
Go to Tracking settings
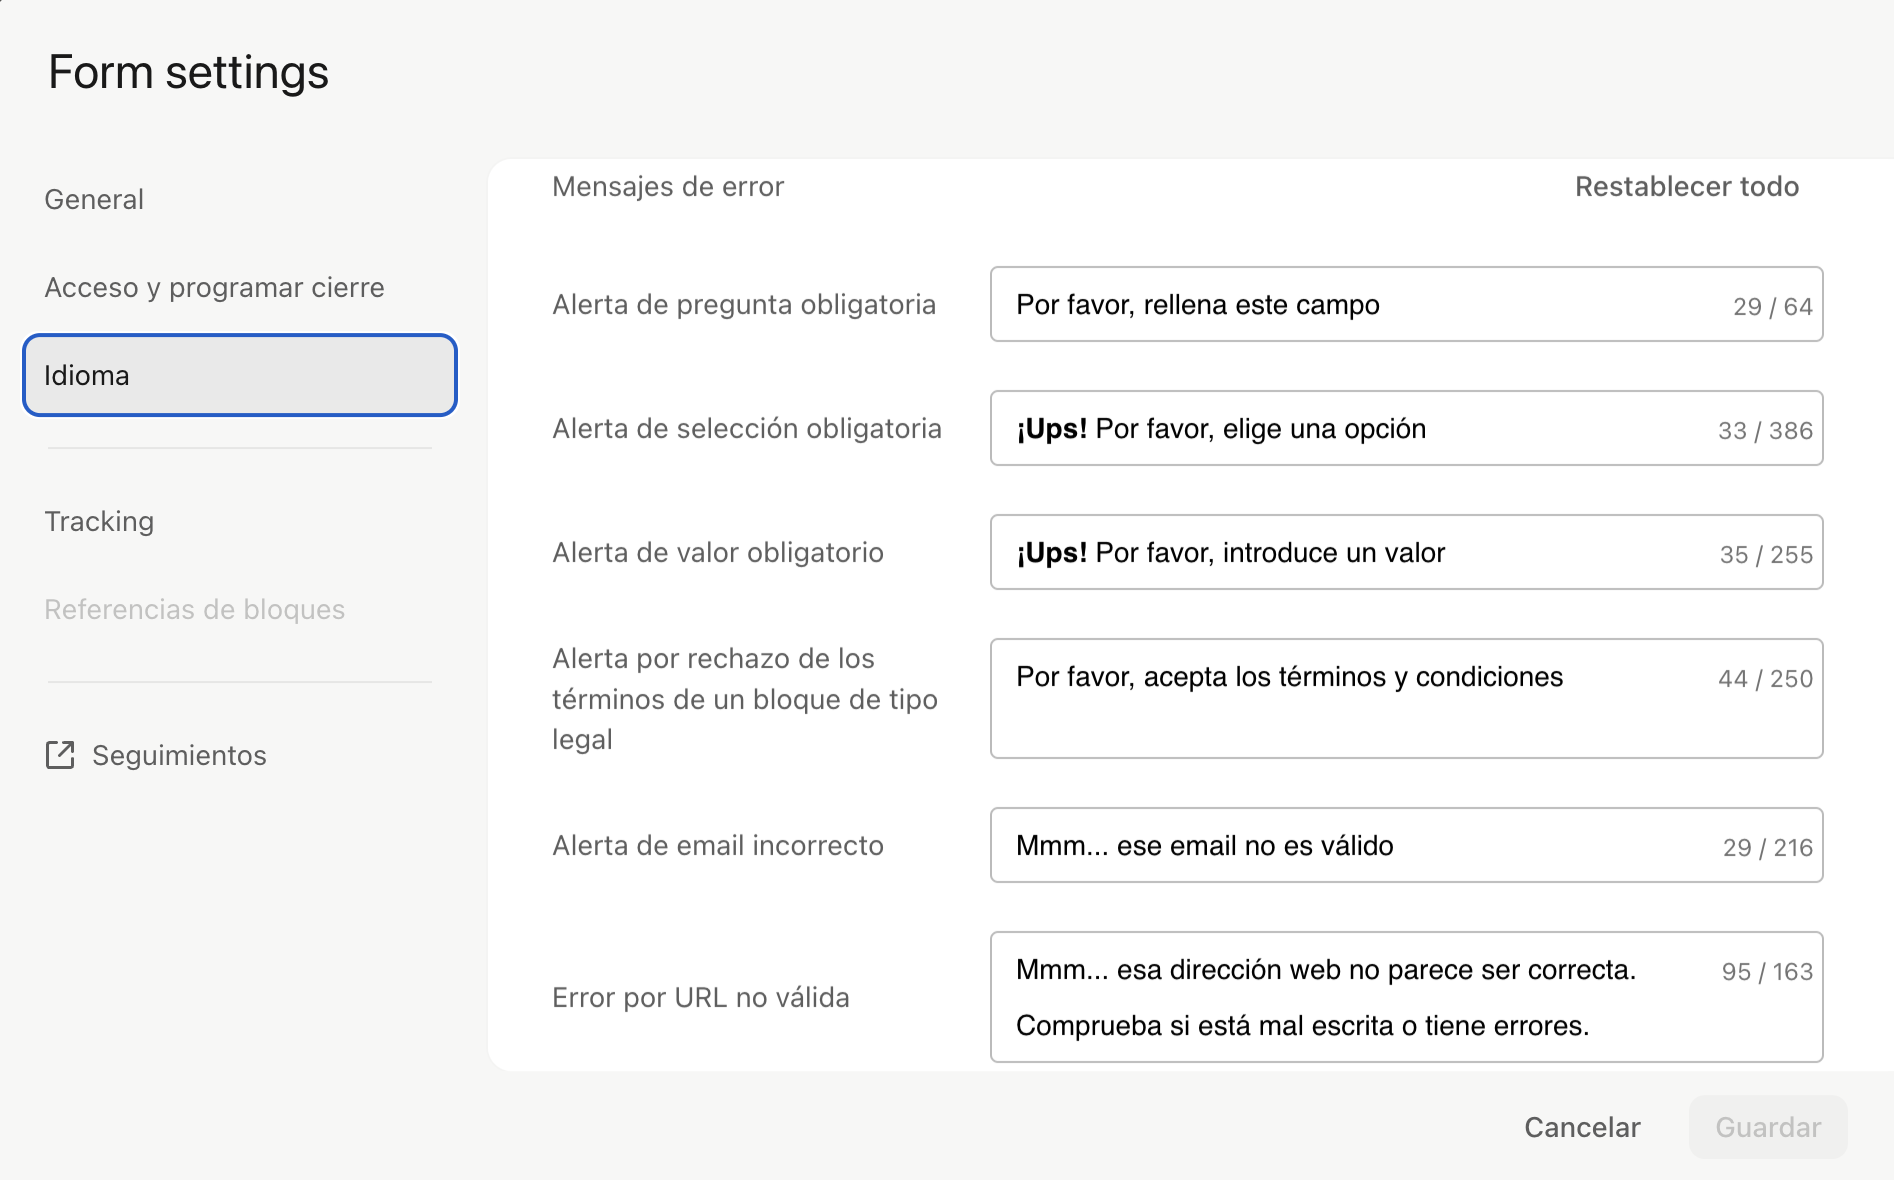pos(99,522)
